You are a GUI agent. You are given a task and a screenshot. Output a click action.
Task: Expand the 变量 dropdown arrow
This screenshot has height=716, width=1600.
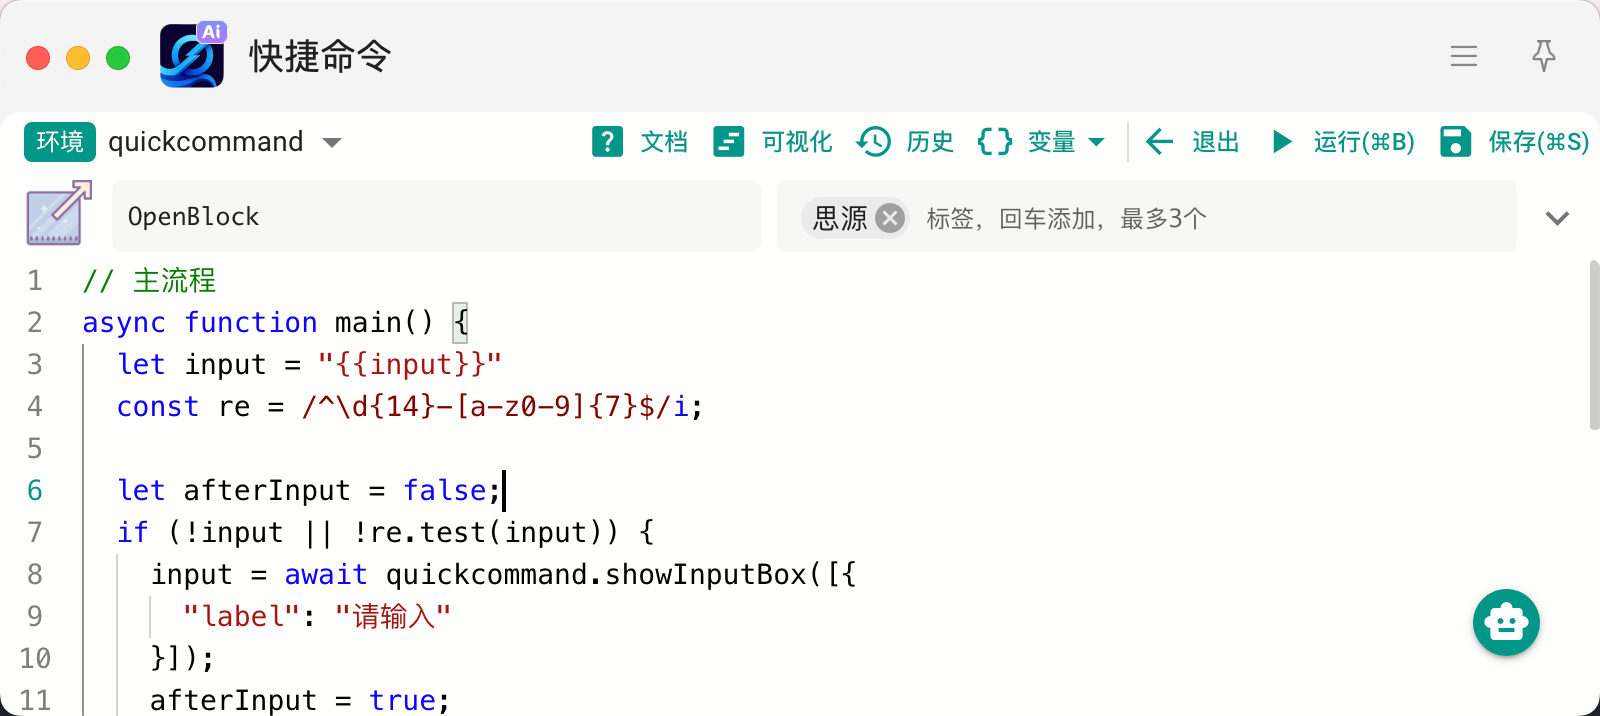[x=1096, y=142]
